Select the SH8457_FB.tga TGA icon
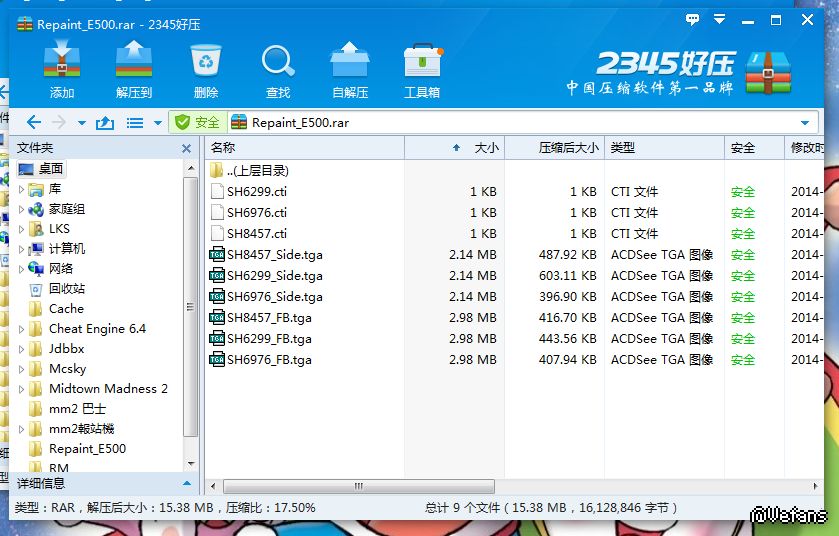 (217, 317)
